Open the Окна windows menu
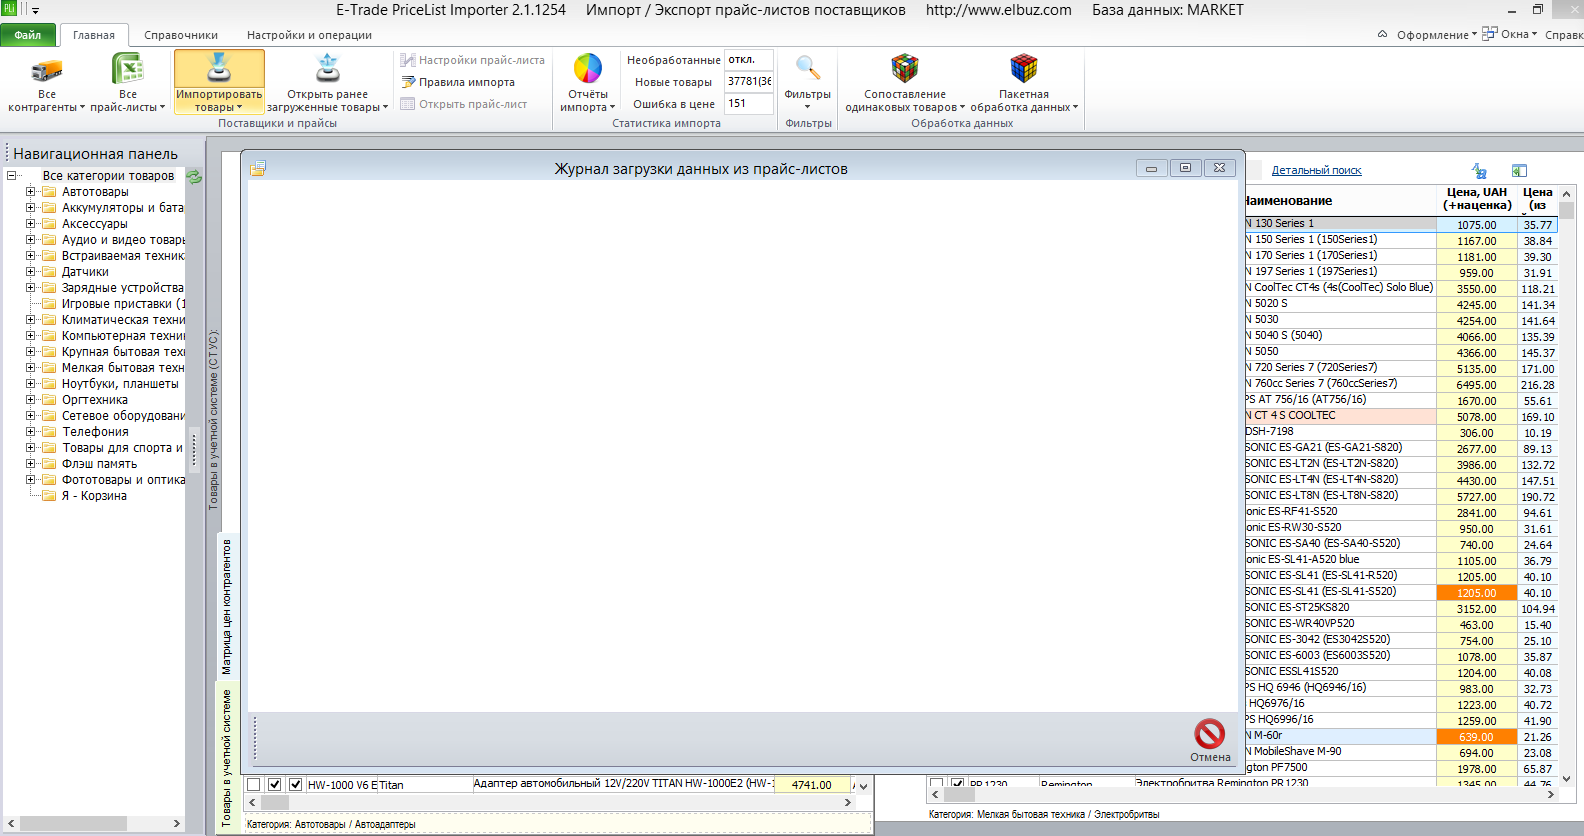This screenshot has width=1584, height=836. coord(1510,34)
